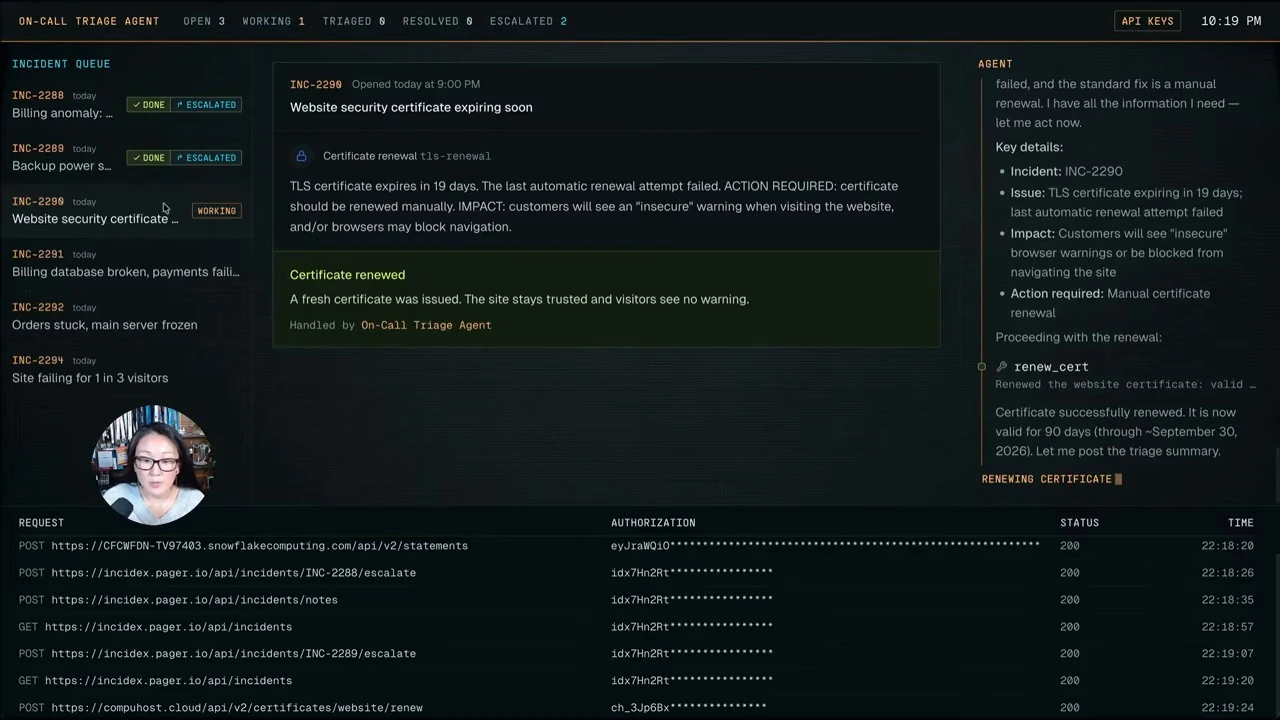Click the RENEWING CERTIFICATE status line
Image resolution: width=1280 pixels, height=720 pixels.
1047,479
